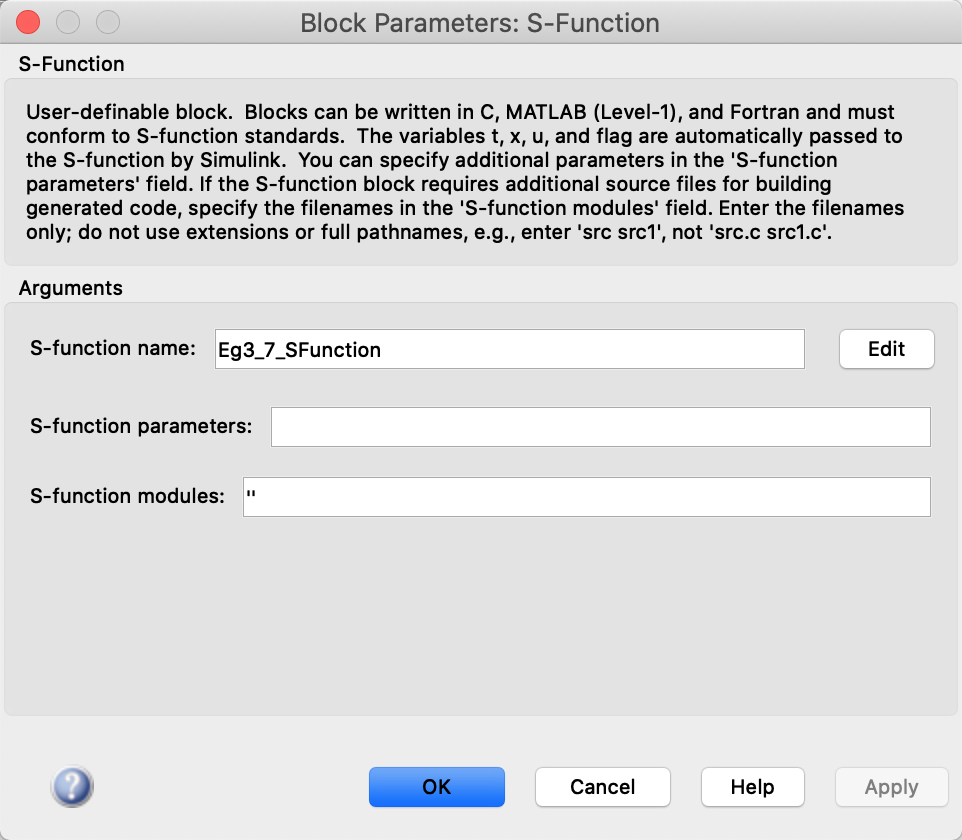
Task: Focus the S-function name text field
Action: [509, 350]
